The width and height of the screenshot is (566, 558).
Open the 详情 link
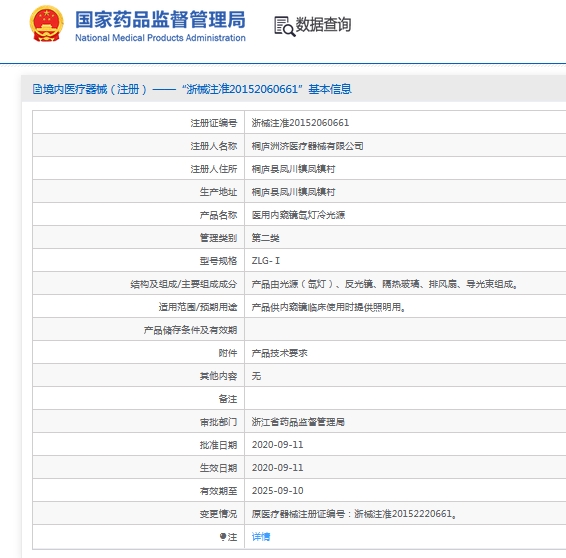[261, 537]
